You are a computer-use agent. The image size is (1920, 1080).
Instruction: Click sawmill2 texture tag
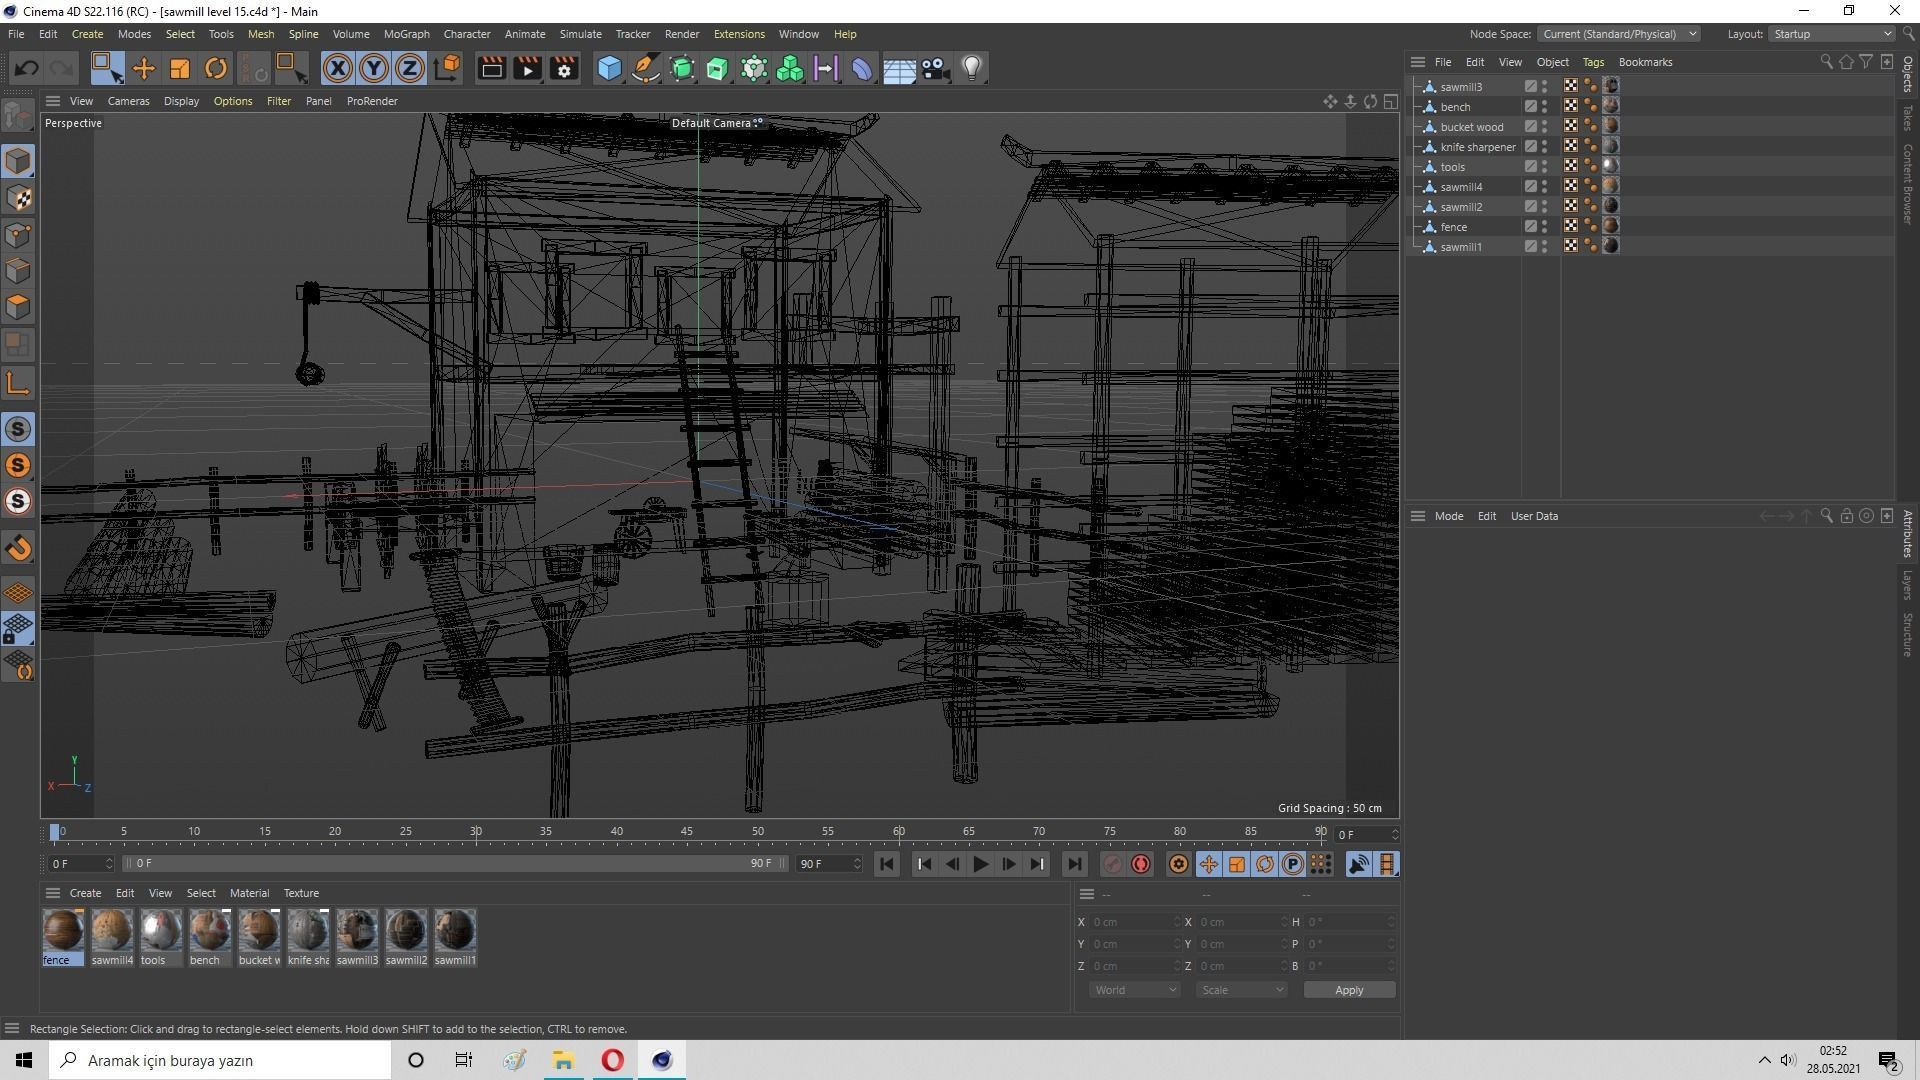click(1611, 206)
